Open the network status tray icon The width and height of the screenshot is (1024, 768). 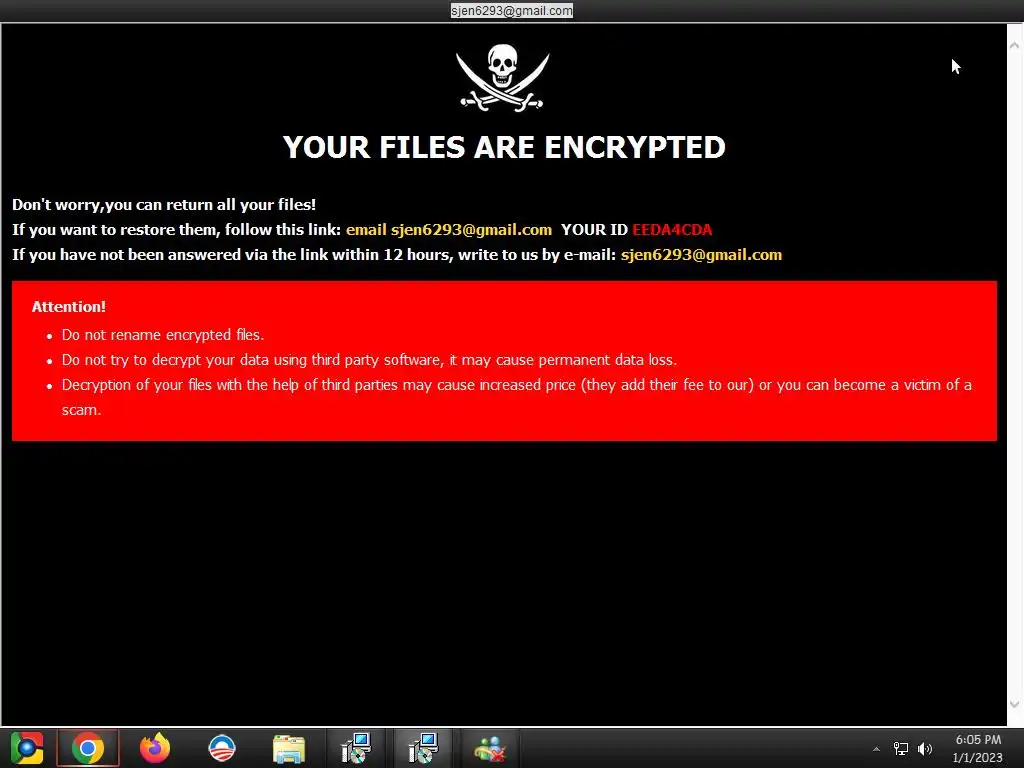(901, 748)
